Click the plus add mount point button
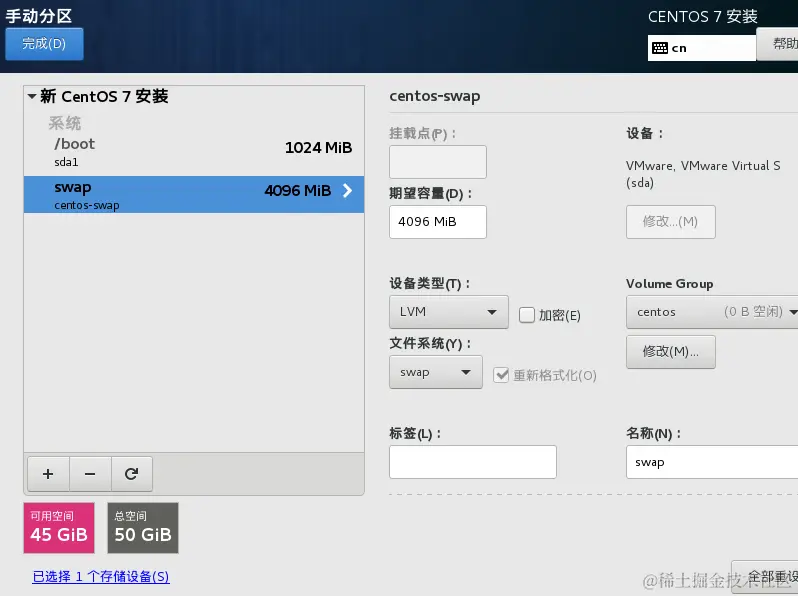The width and height of the screenshot is (798, 596). (x=48, y=474)
